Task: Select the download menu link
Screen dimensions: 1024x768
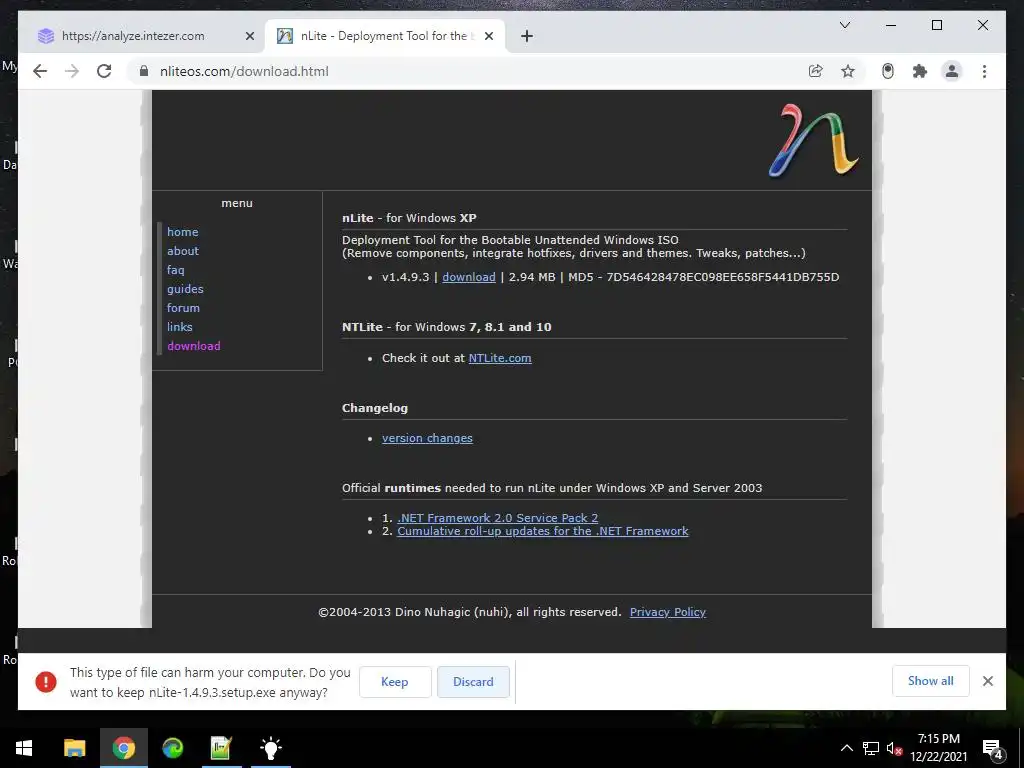Action: [x=193, y=345]
